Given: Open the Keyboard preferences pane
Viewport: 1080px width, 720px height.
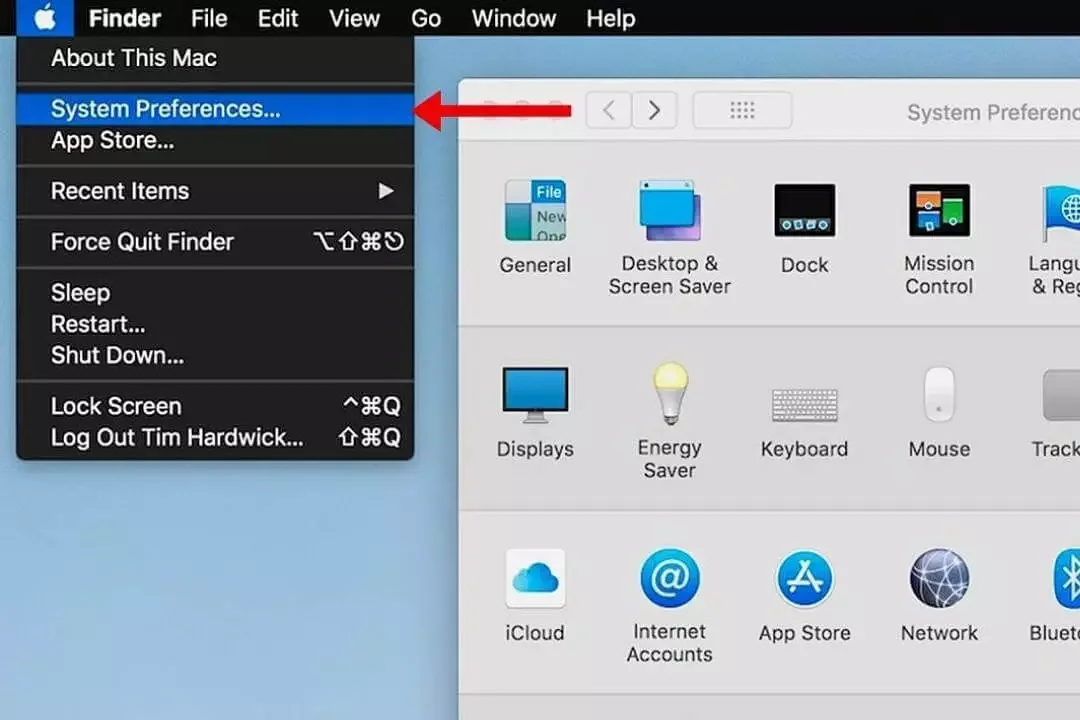Looking at the screenshot, I should coord(804,404).
